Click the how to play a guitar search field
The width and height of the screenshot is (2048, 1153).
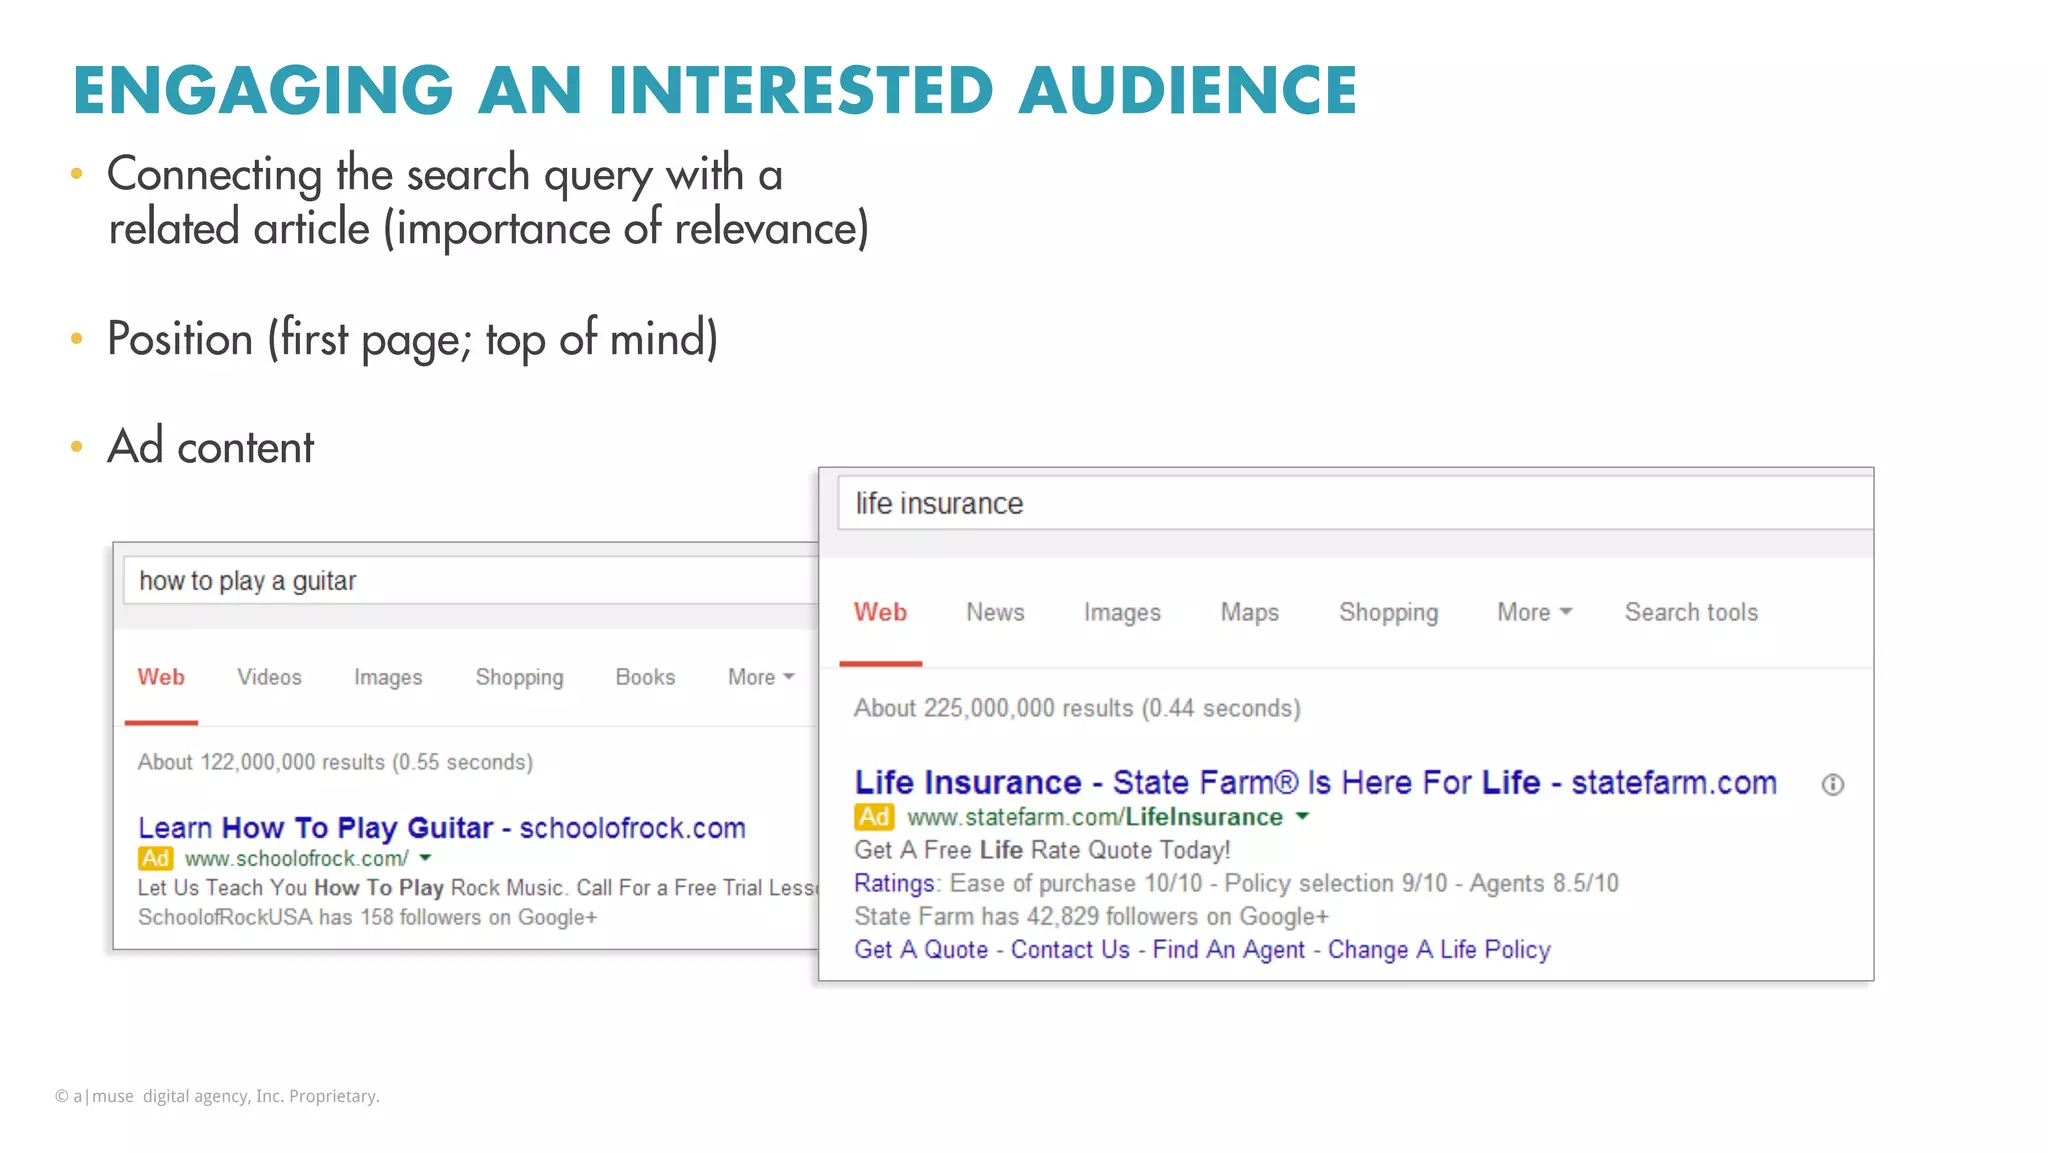tap(471, 581)
